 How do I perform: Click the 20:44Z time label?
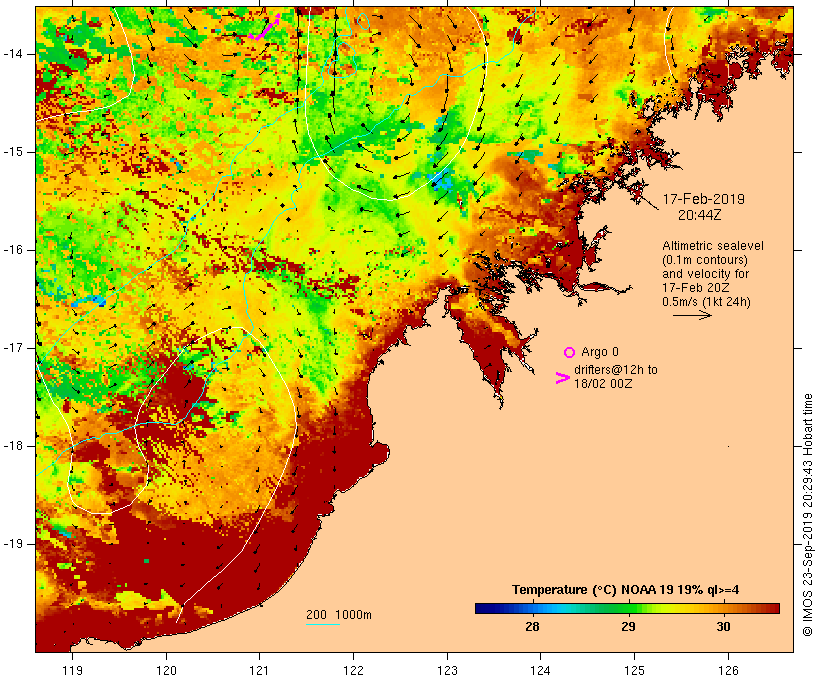700,215
